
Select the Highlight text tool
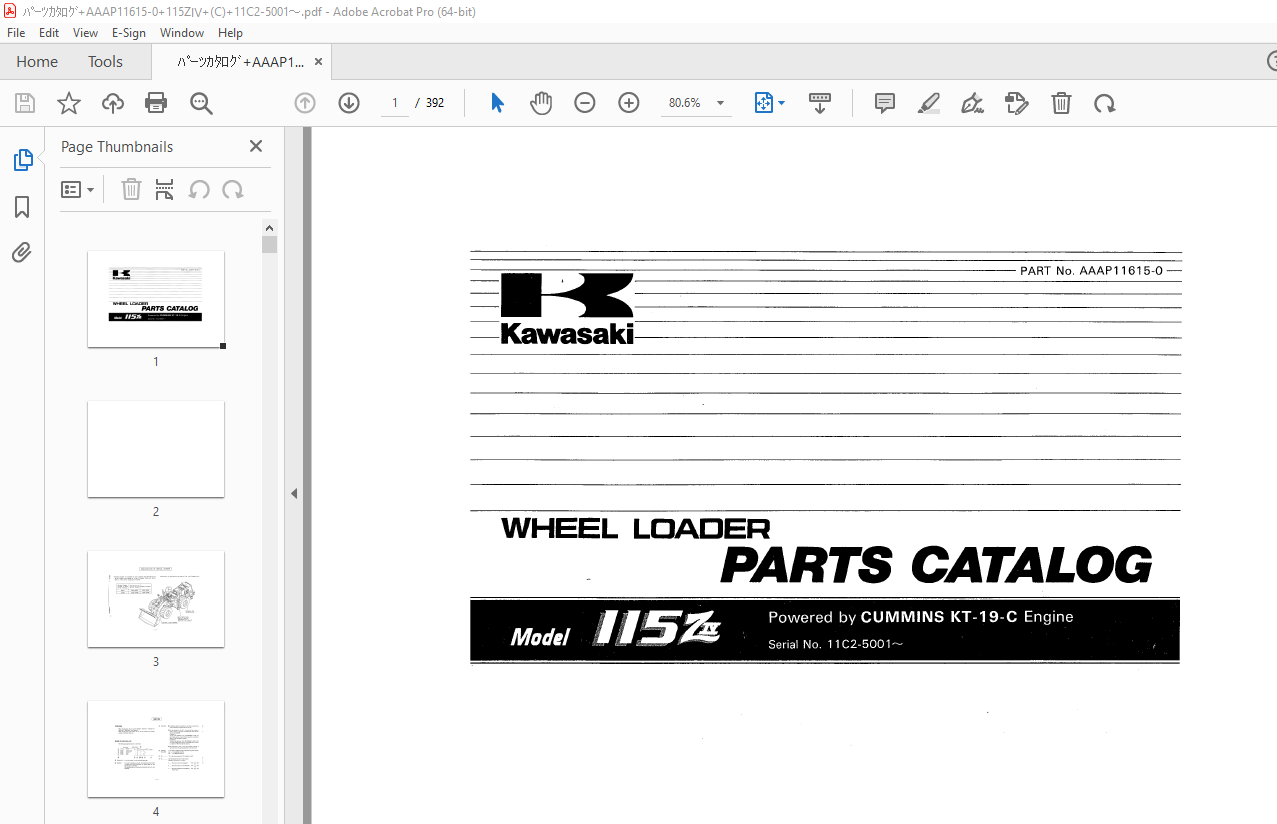click(x=929, y=103)
